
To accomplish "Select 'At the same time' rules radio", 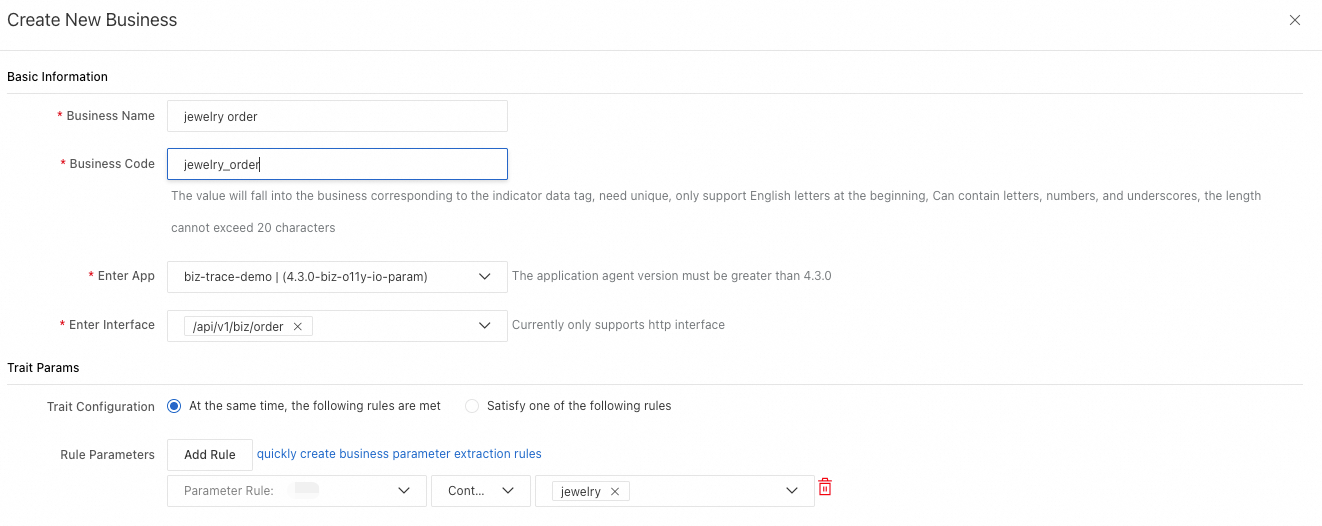I will 174,406.
